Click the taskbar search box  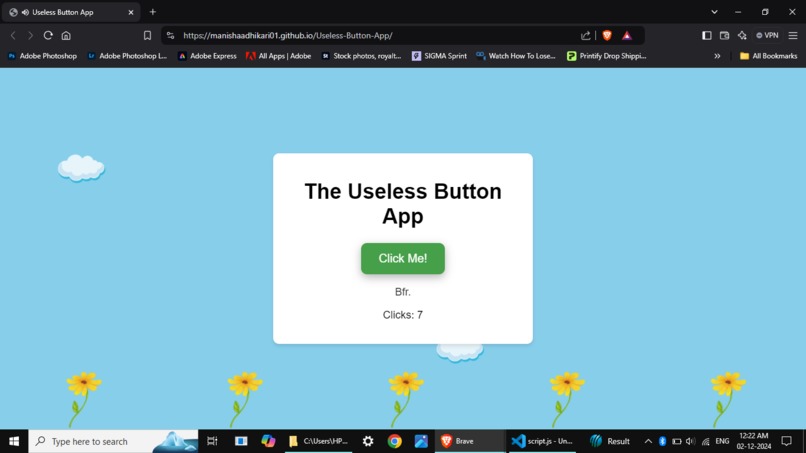(x=113, y=441)
